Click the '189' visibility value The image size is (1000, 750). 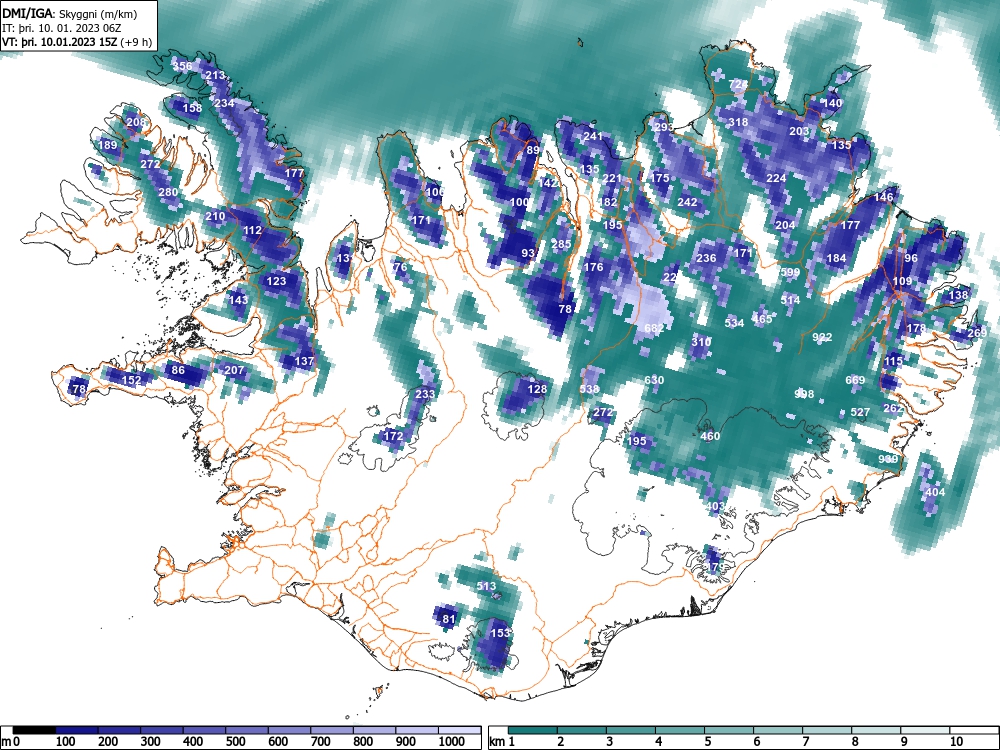point(108,145)
